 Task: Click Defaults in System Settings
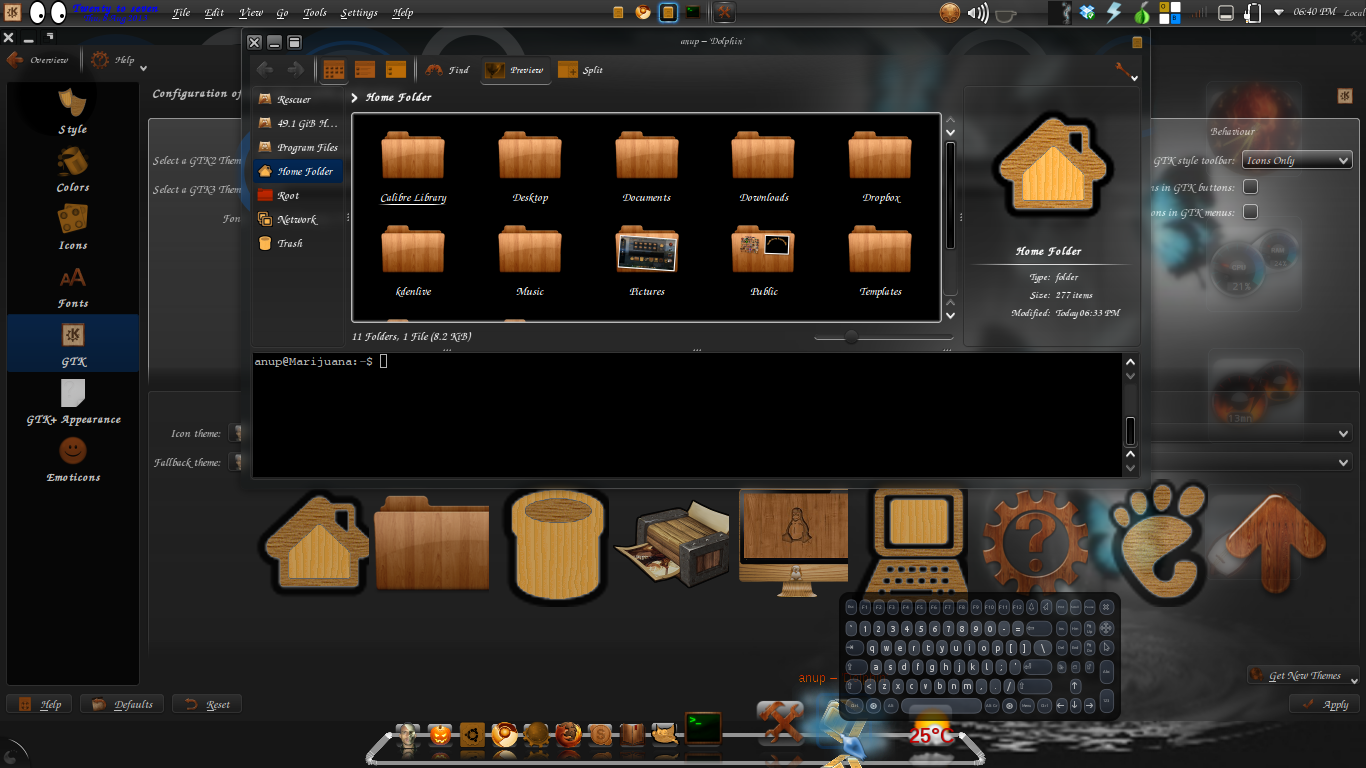click(x=122, y=704)
